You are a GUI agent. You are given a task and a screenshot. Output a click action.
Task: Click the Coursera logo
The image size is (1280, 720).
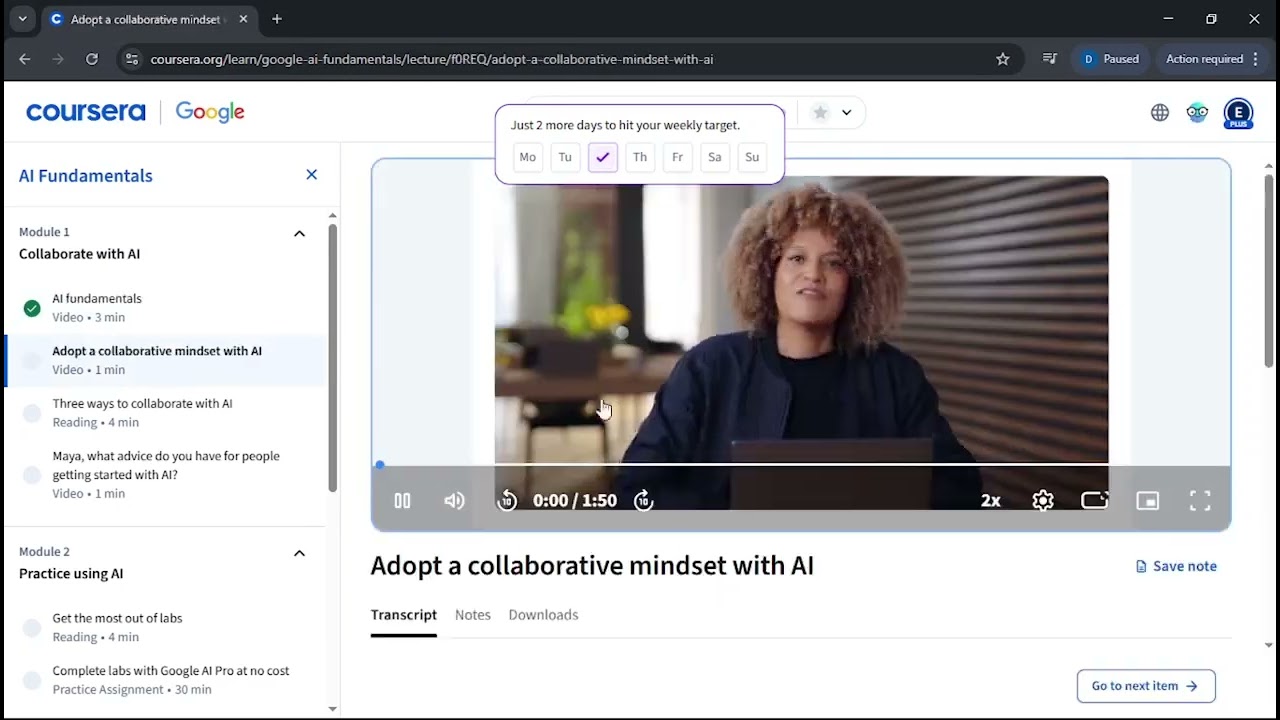tap(86, 112)
